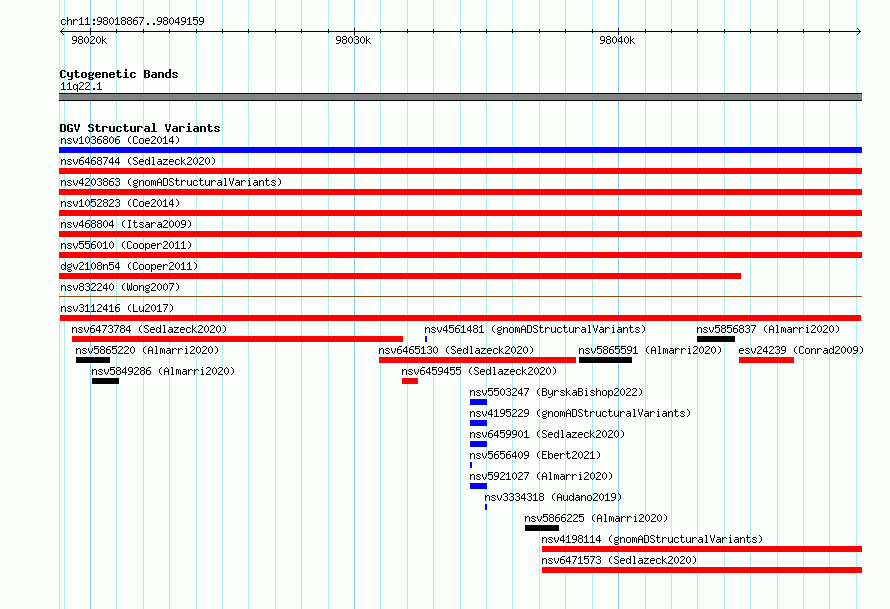Screen dimensions: 890x609
Task: Click nsv6473784 (Sedlazeck2020) label
Action: [x=149, y=329]
